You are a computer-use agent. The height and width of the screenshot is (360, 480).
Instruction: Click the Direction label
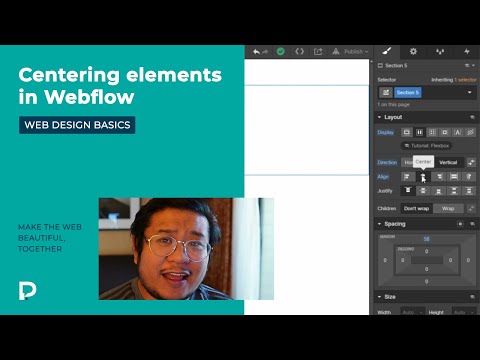(x=387, y=162)
